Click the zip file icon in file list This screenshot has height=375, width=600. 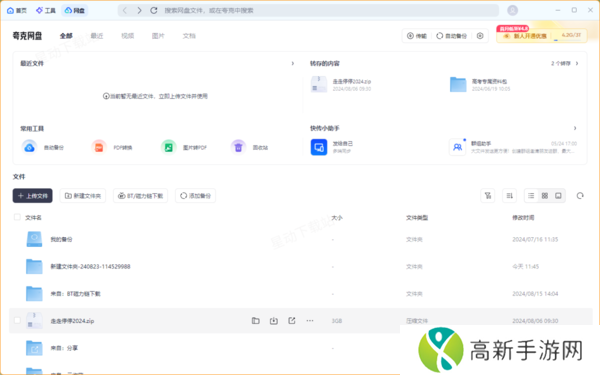[34, 321]
